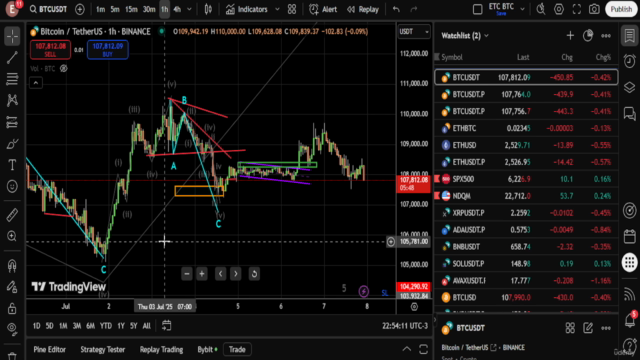Open the Pine Editor tab

(49, 349)
